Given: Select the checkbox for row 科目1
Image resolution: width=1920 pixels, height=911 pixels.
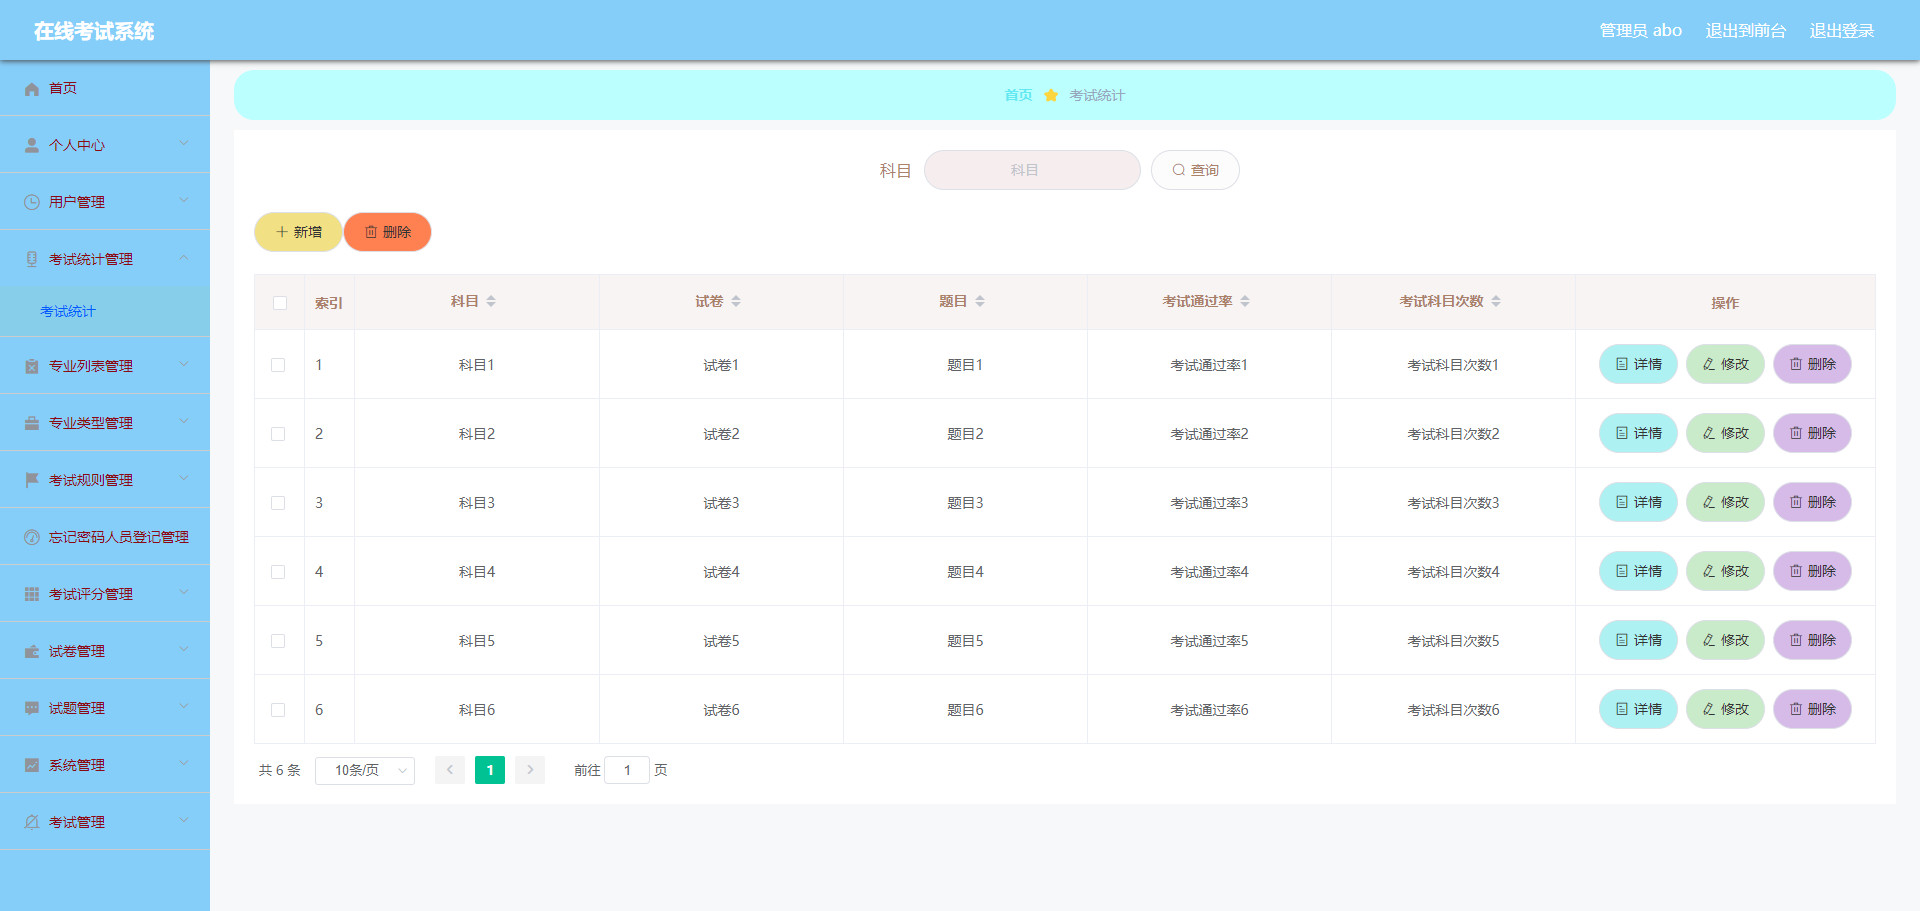Looking at the screenshot, I should pos(278,365).
